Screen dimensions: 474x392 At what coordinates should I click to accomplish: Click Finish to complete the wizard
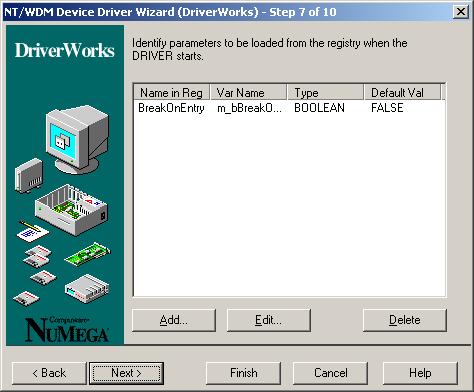(x=243, y=373)
